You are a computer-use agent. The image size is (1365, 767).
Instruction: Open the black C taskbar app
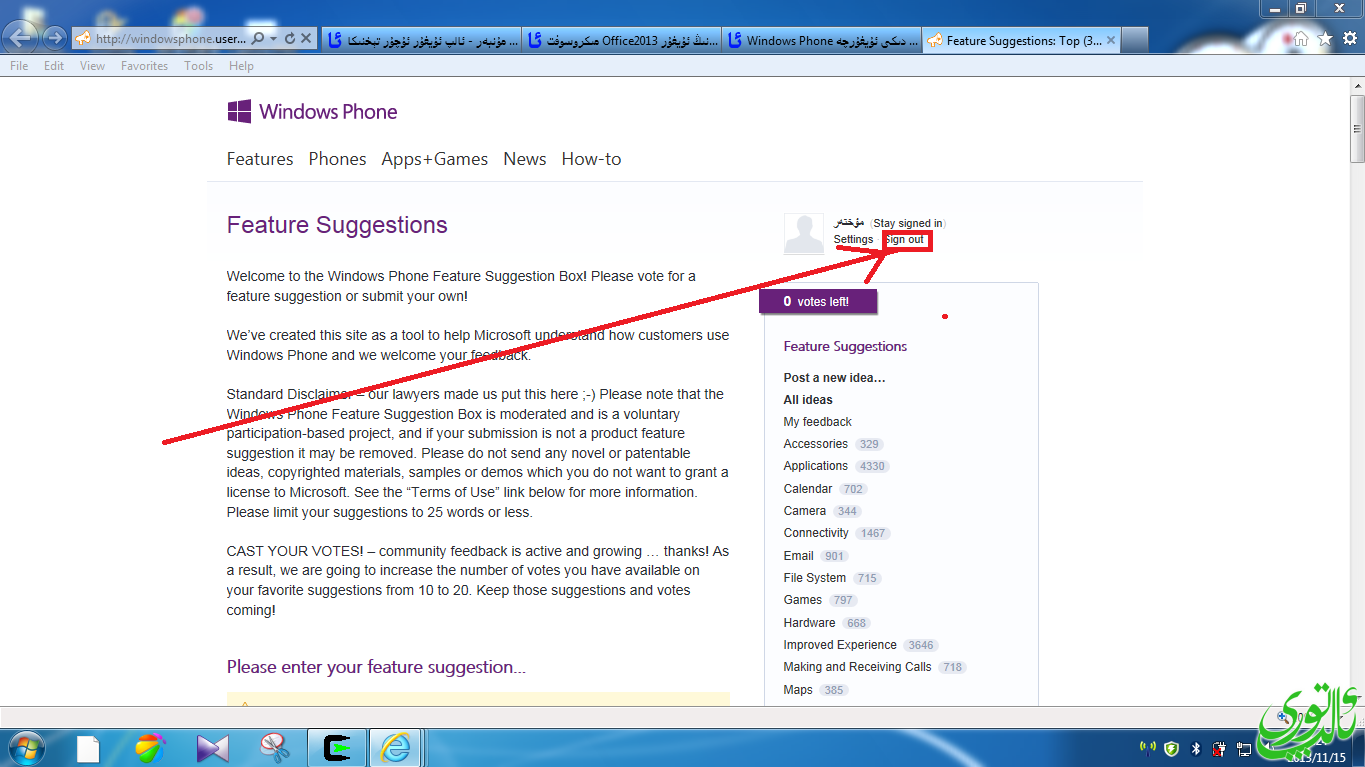tap(336, 748)
